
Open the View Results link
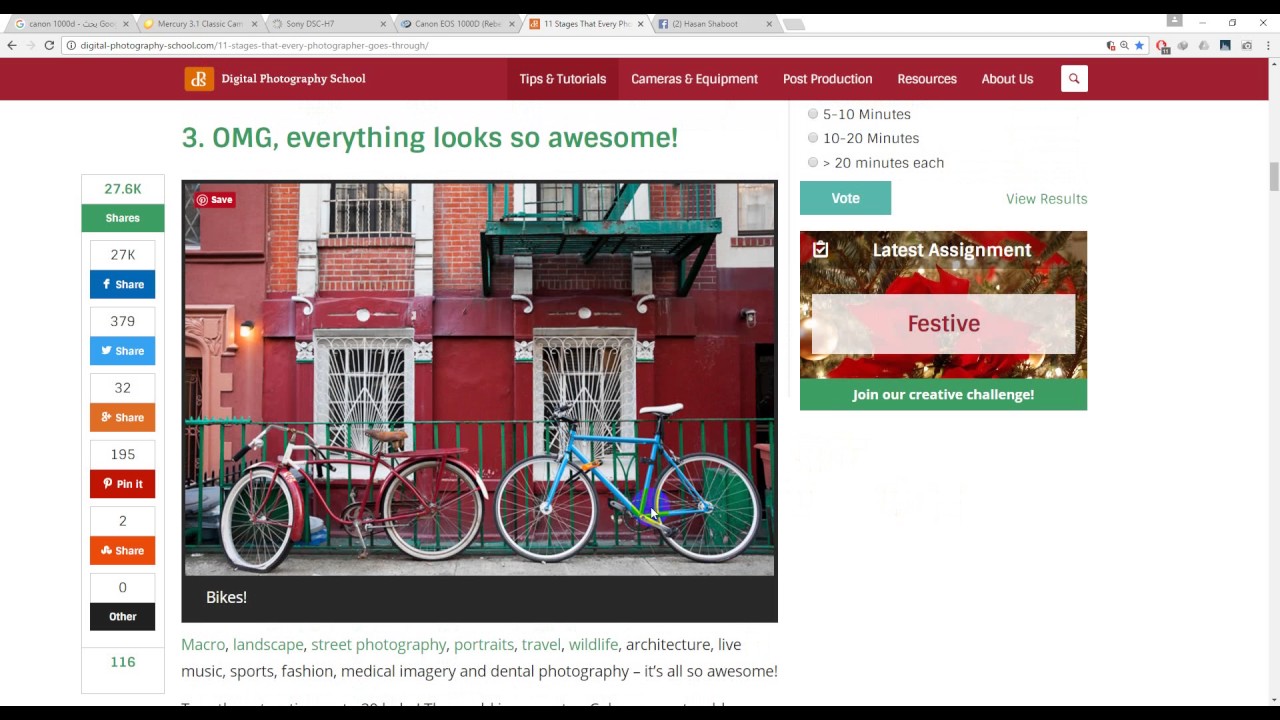coord(1046,199)
